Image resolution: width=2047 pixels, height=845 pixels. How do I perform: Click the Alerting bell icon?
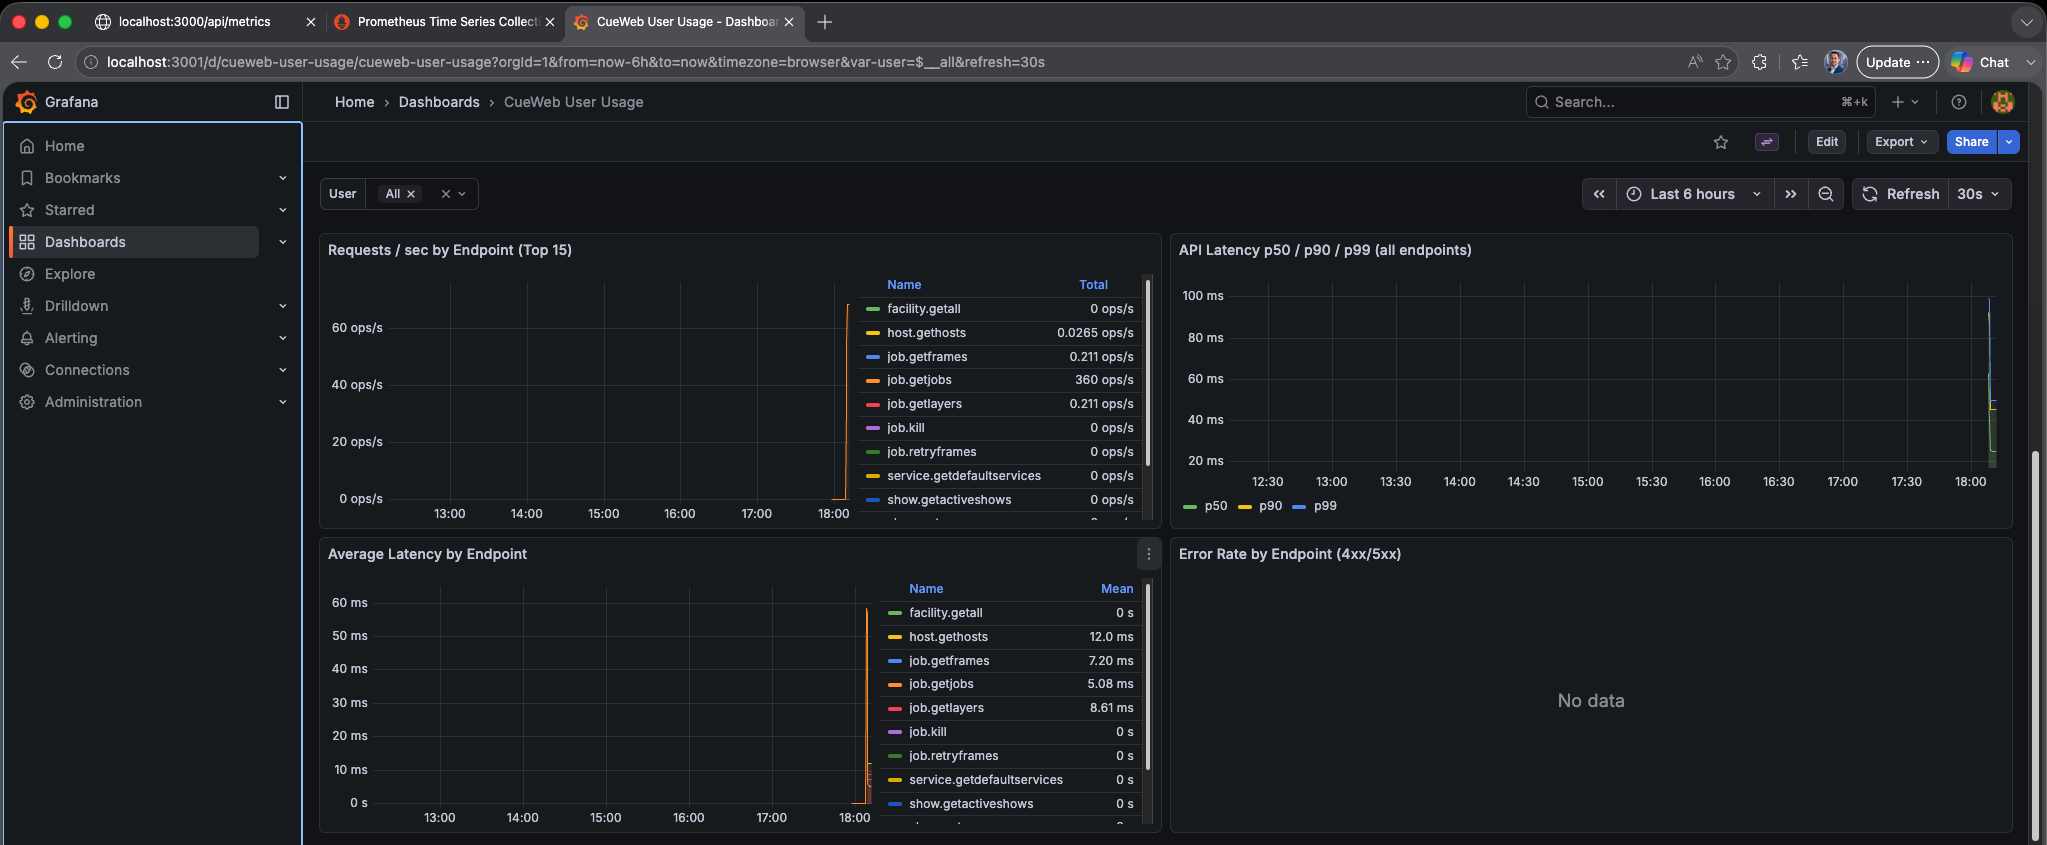pos(27,338)
